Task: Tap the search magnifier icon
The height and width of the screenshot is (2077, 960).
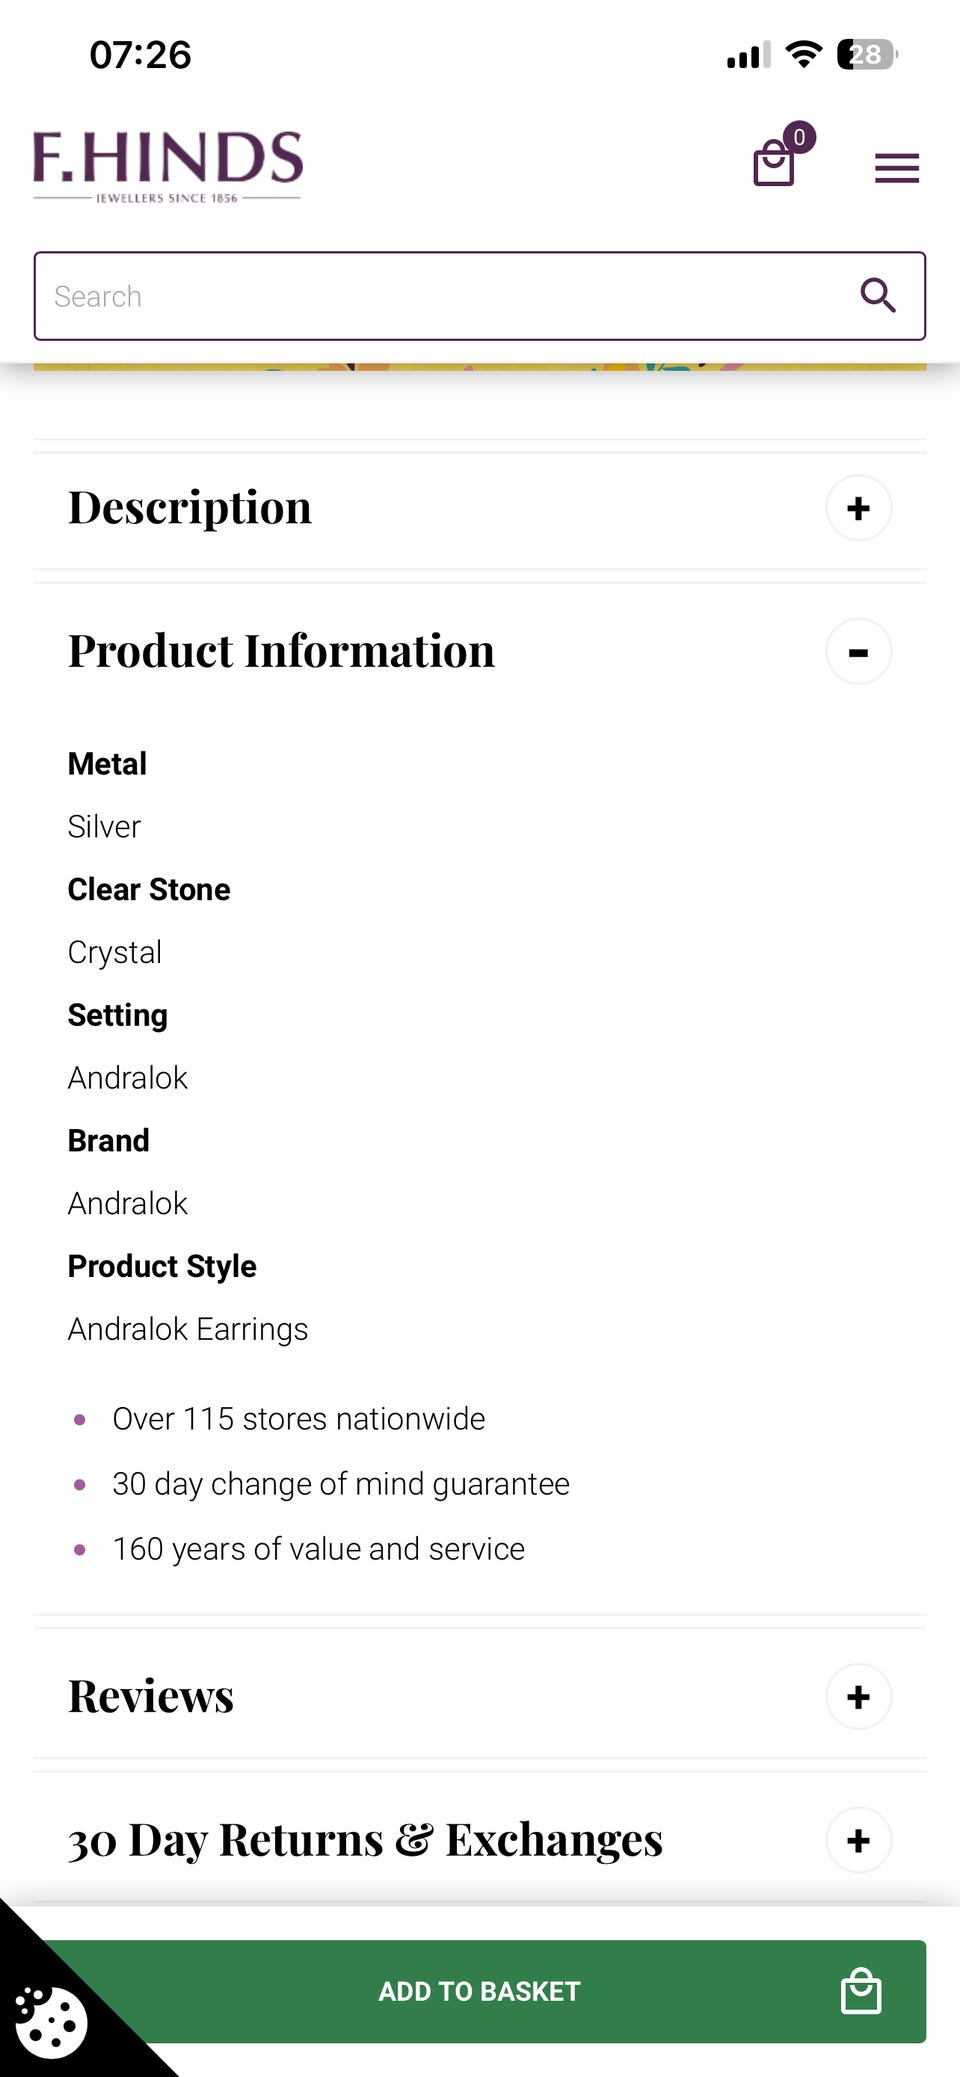Action: coord(877,295)
